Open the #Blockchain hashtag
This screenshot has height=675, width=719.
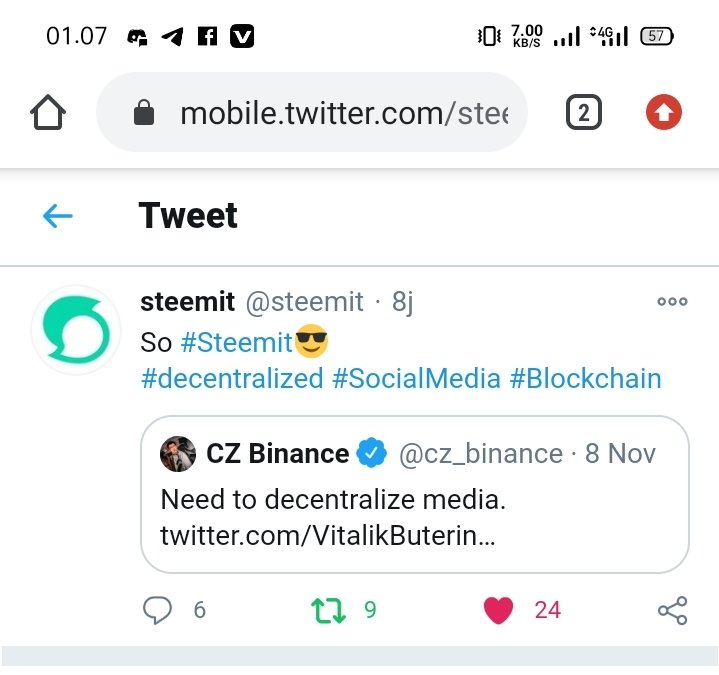[x=585, y=379]
